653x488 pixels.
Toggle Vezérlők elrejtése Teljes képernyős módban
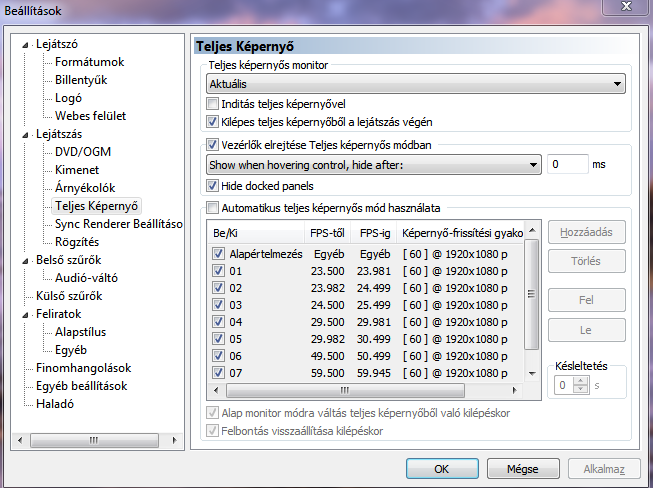click(x=212, y=144)
